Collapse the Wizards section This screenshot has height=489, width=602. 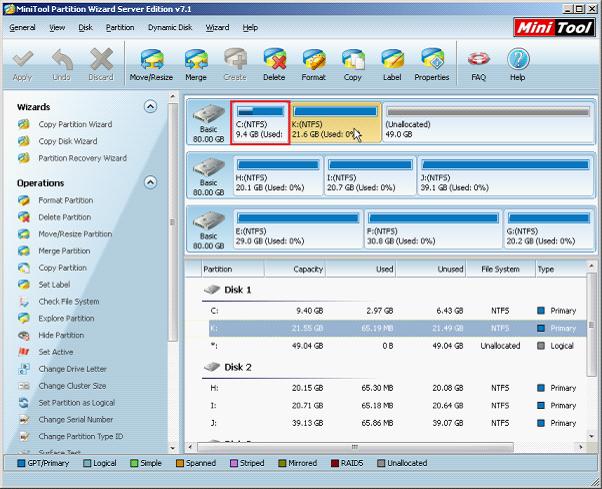click(150, 106)
